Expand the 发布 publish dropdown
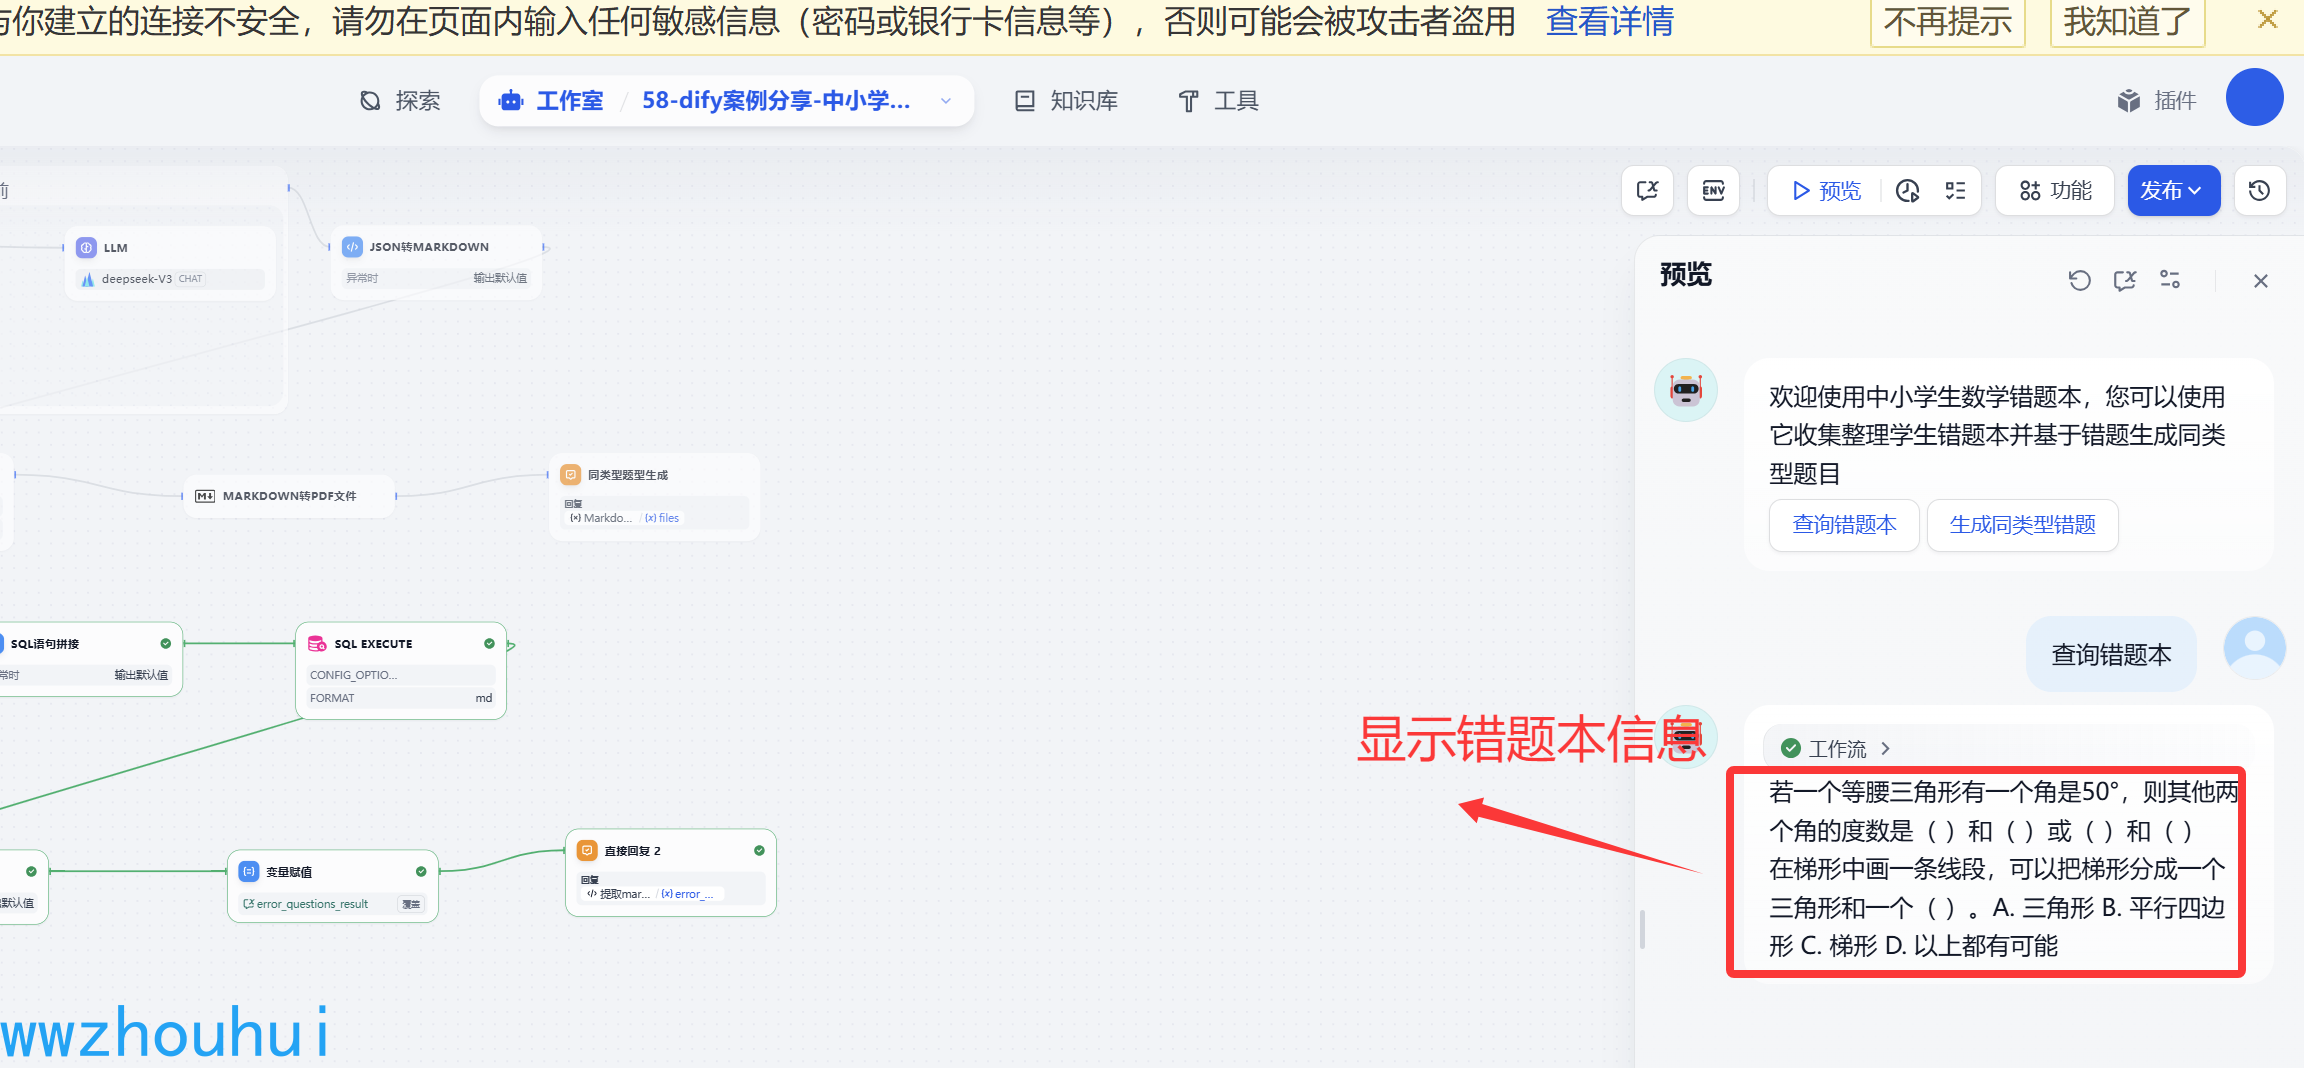The height and width of the screenshot is (1068, 2304). 2173,190
